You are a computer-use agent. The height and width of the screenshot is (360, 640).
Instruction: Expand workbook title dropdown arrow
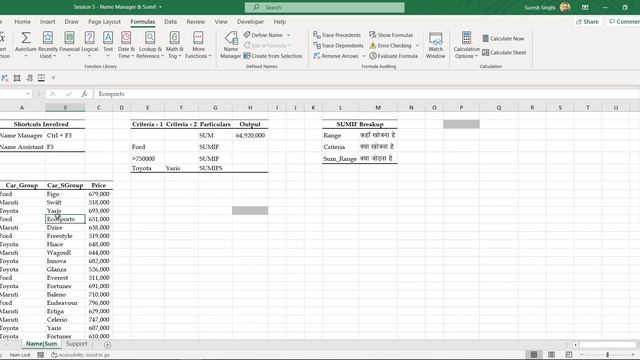point(160,7)
